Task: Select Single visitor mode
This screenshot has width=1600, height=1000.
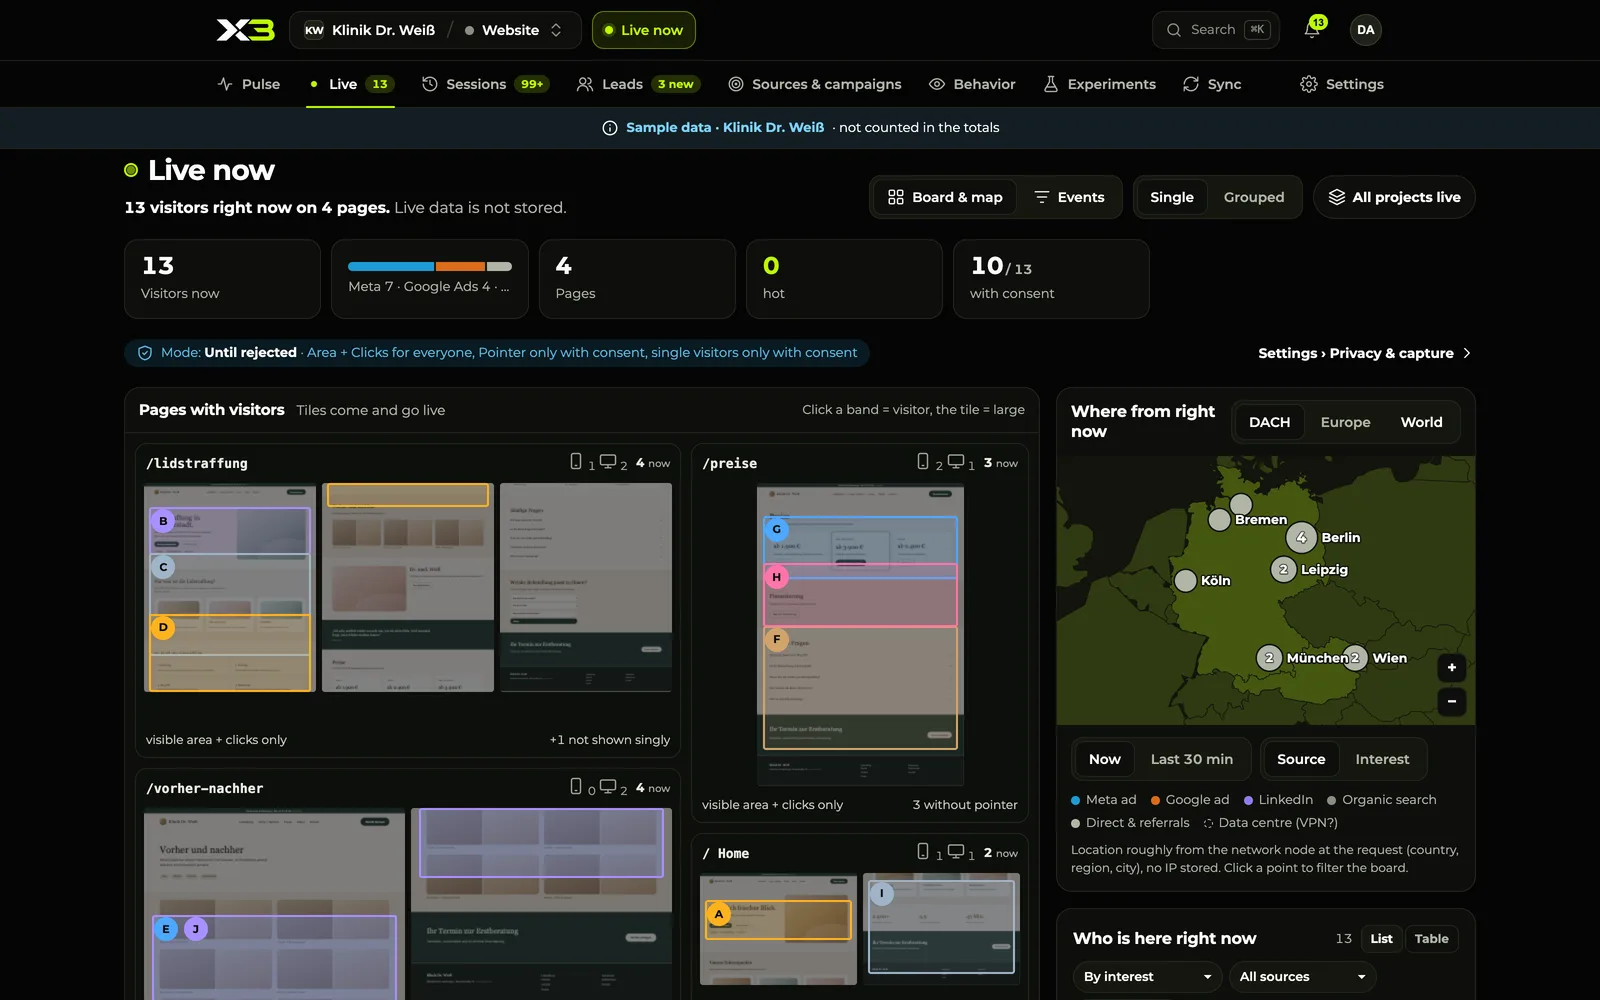Action: tap(1172, 197)
